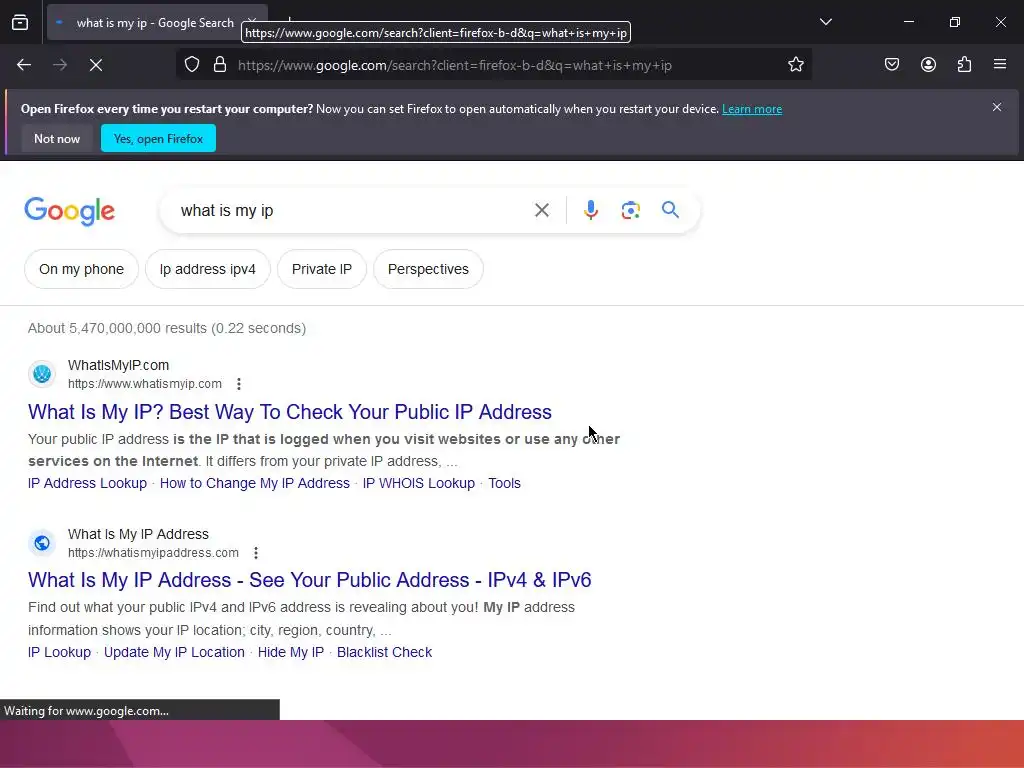Clear the Google search box text
1024x768 pixels.
(x=542, y=210)
